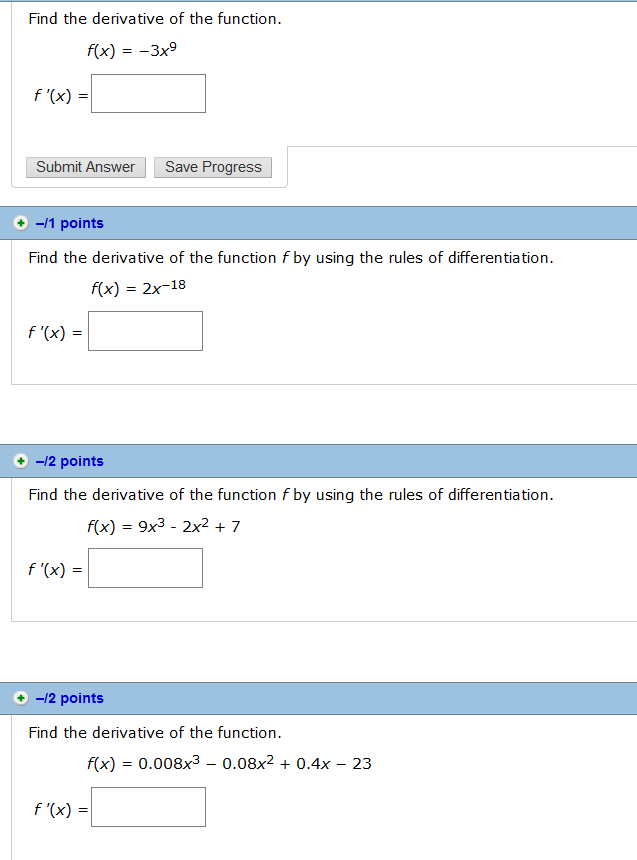
Task: Expand the plus icon beside –/1 points
Action: 21,223
